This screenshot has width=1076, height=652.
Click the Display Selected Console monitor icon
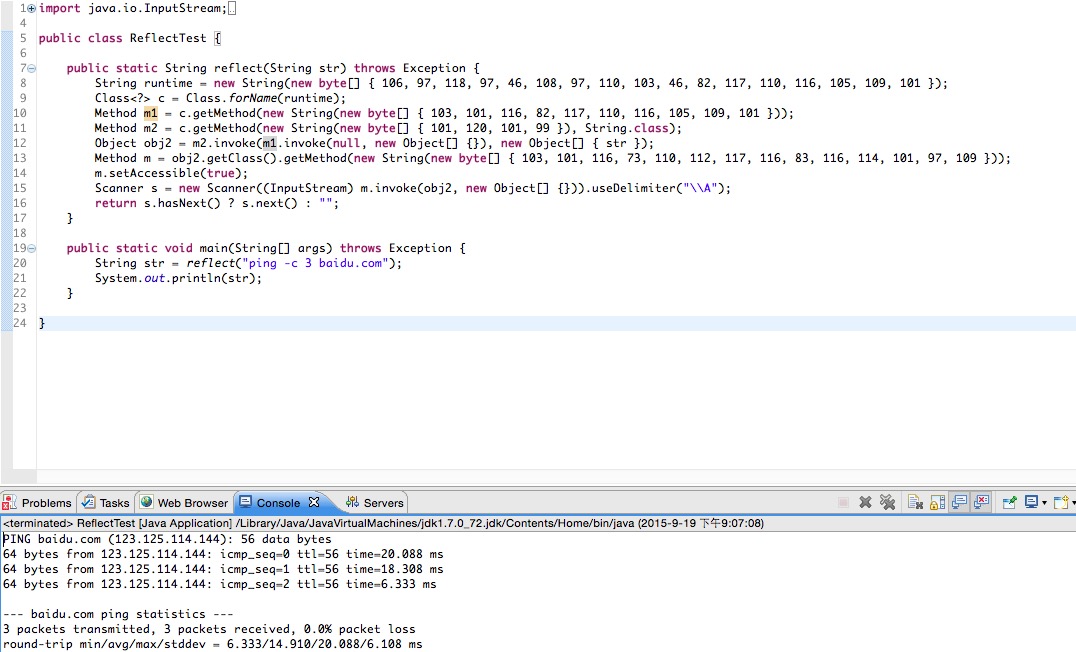(1031, 502)
